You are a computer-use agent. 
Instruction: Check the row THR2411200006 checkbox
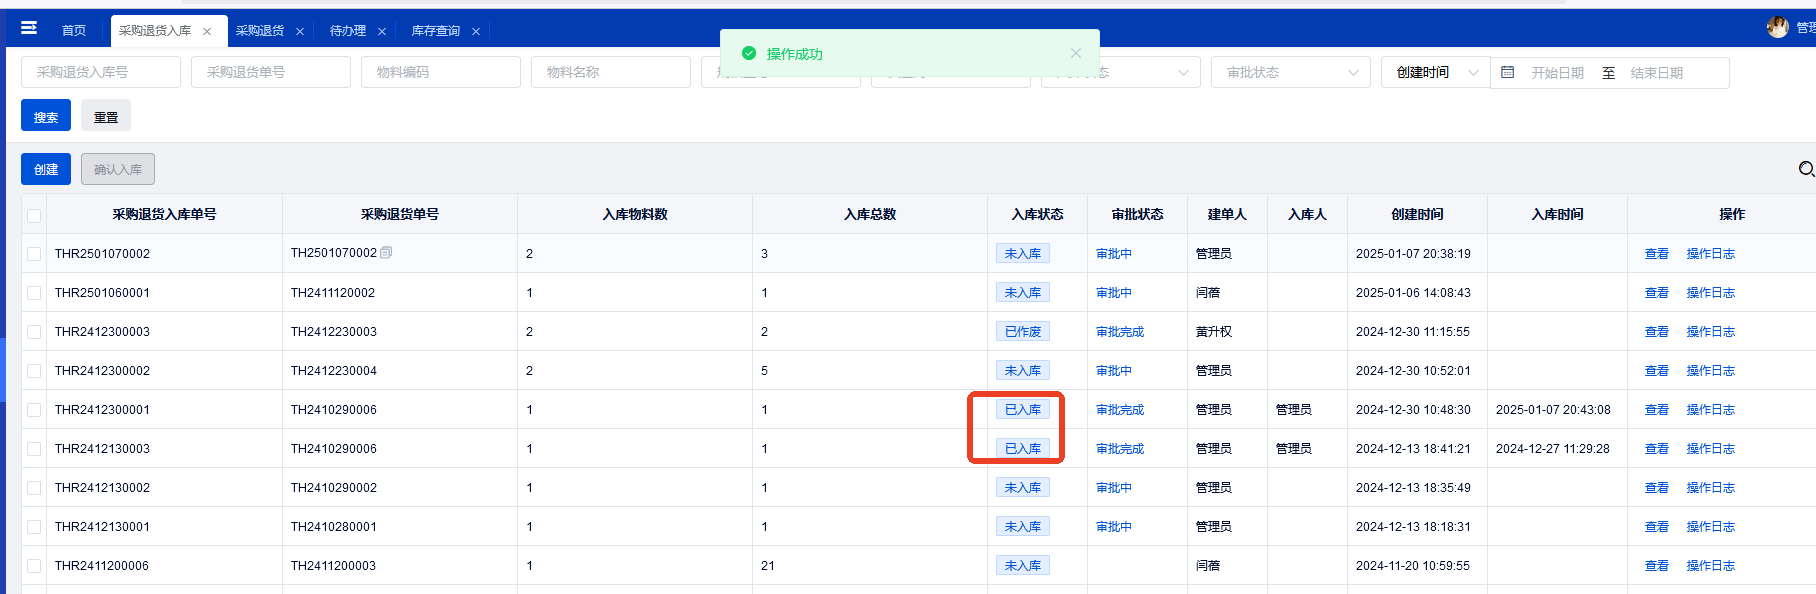tap(34, 566)
